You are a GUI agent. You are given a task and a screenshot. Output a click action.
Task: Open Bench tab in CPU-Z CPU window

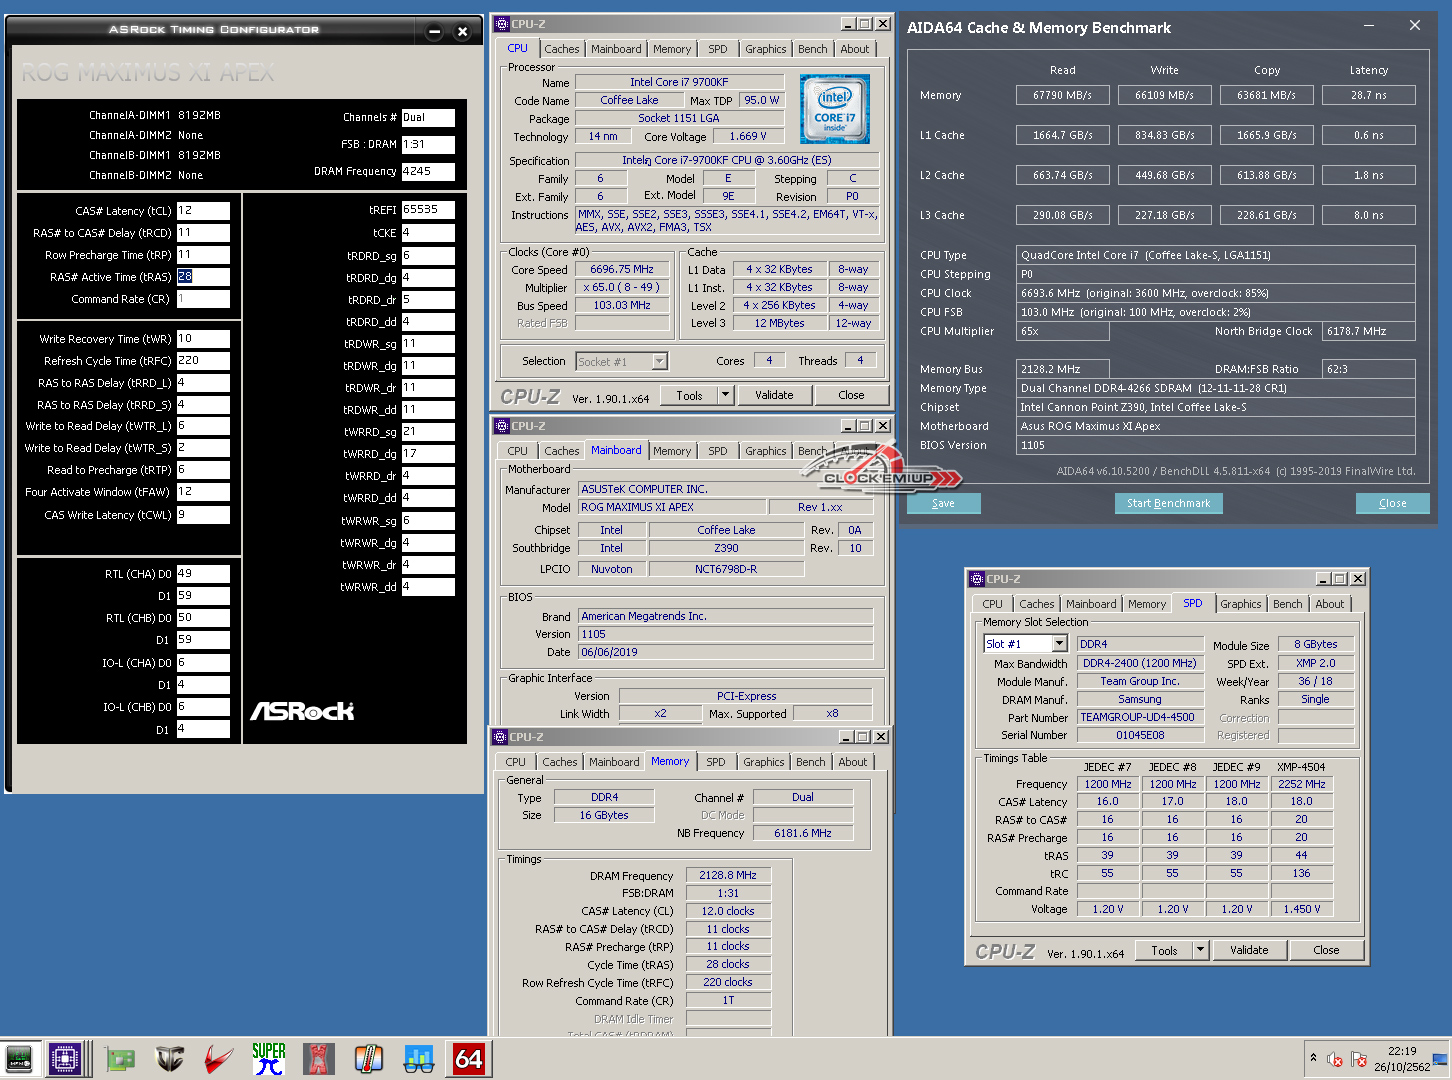coord(813,49)
